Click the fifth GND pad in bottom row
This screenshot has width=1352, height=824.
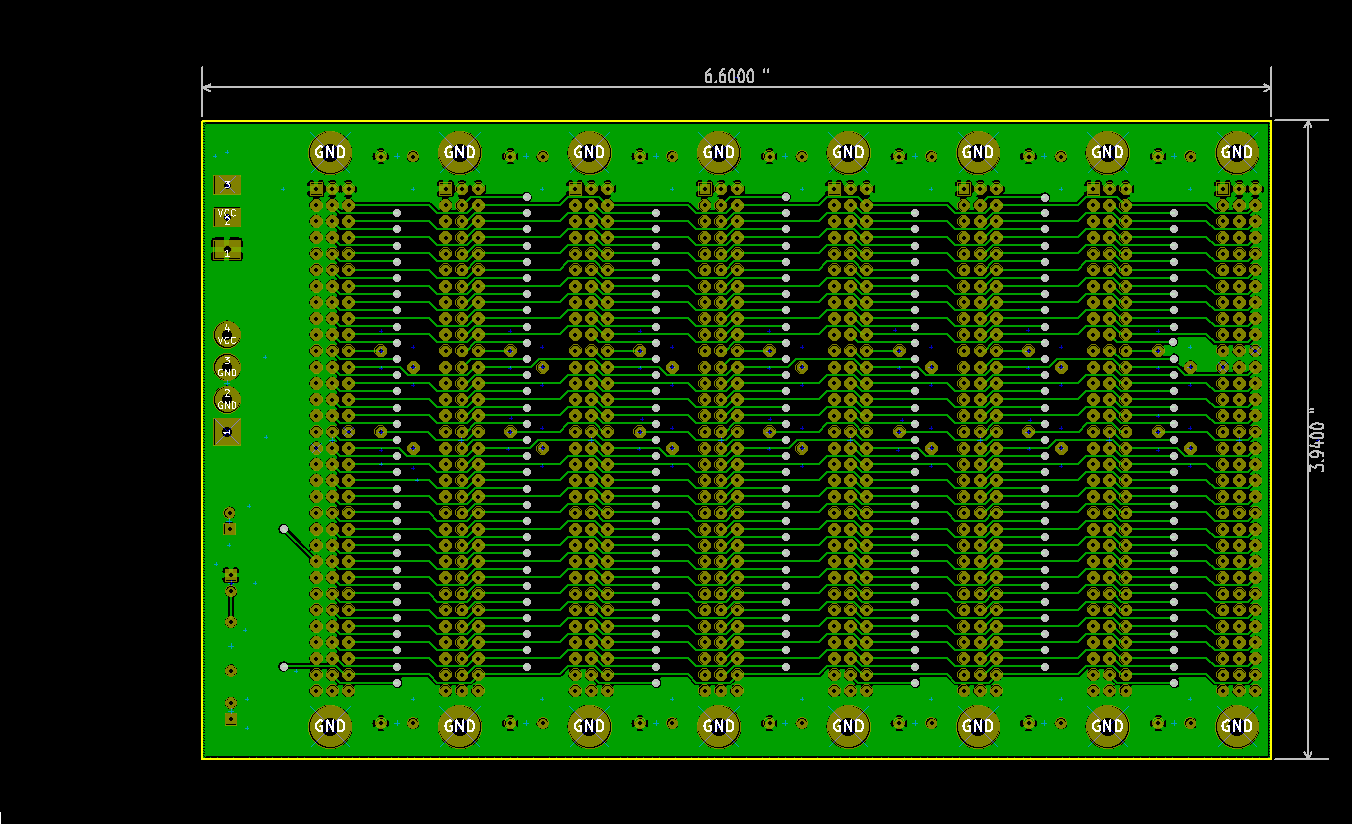coord(848,727)
